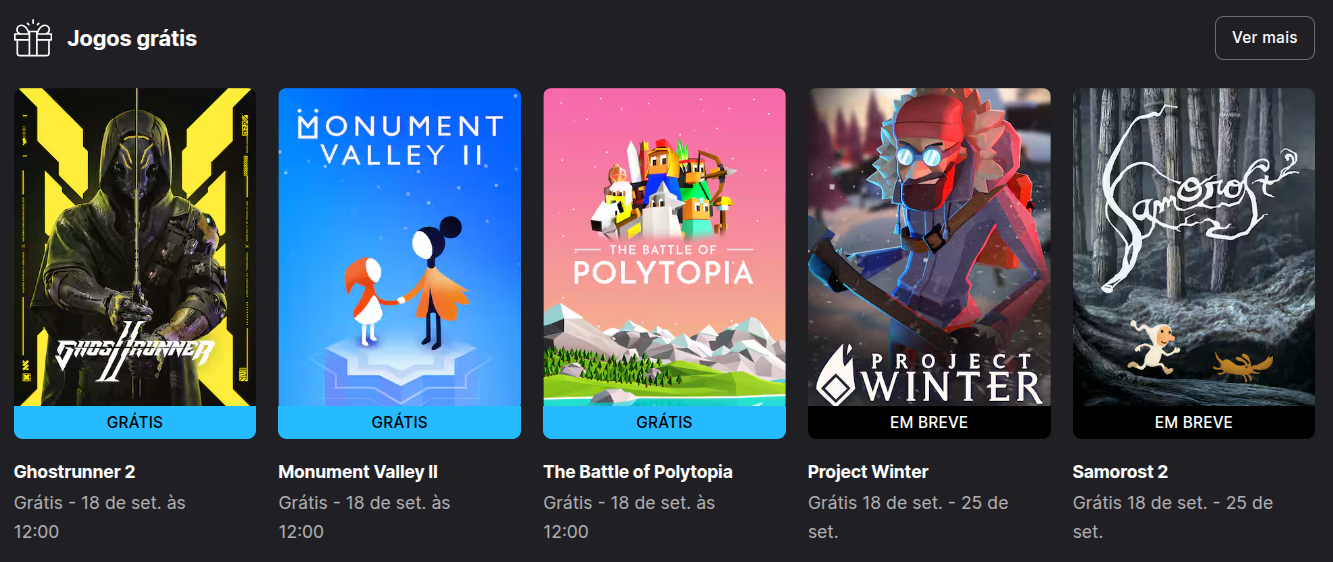
Task: Open the Ghostrunner 2 cover art
Action: (x=135, y=247)
